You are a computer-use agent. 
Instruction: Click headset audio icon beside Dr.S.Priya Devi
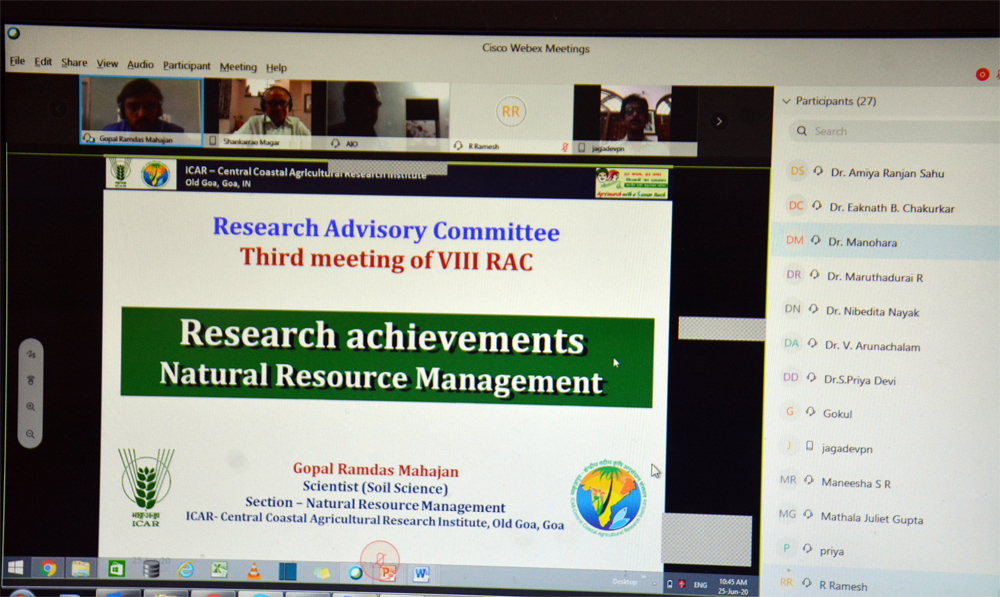pyautogui.click(x=811, y=378)
